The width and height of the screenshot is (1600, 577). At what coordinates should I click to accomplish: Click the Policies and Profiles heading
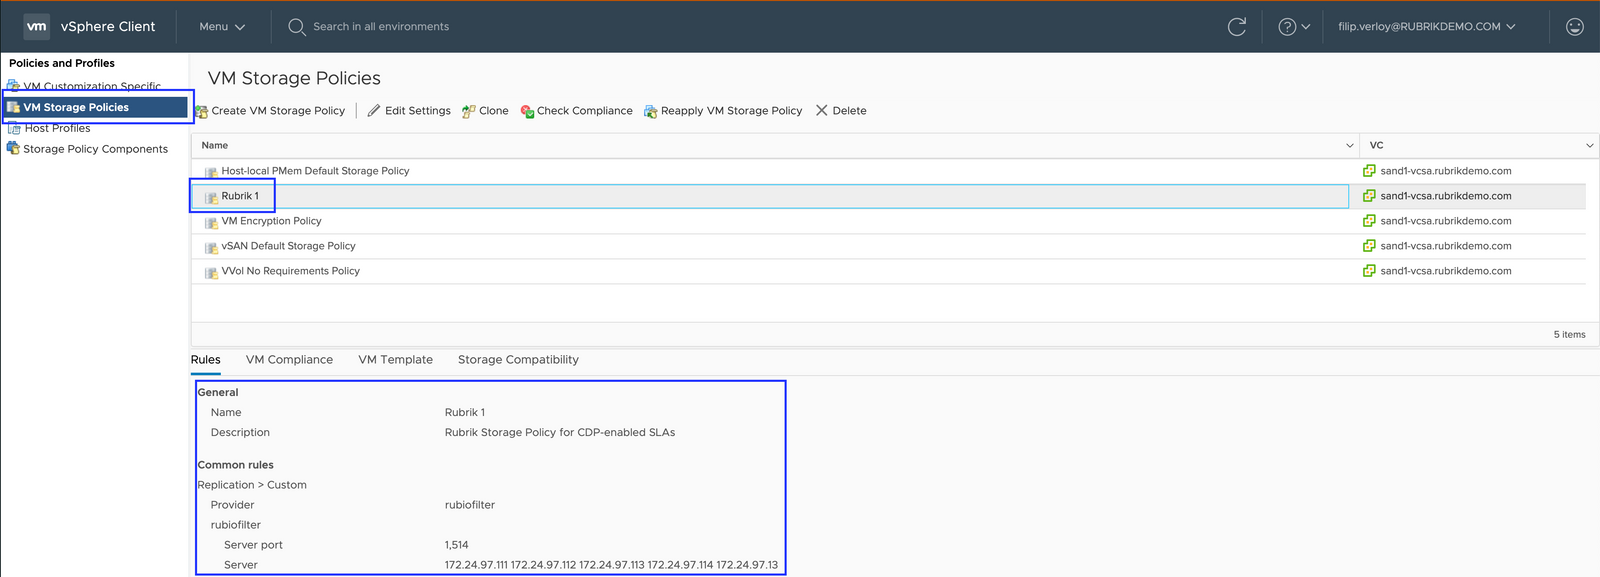tap(62, 63)
